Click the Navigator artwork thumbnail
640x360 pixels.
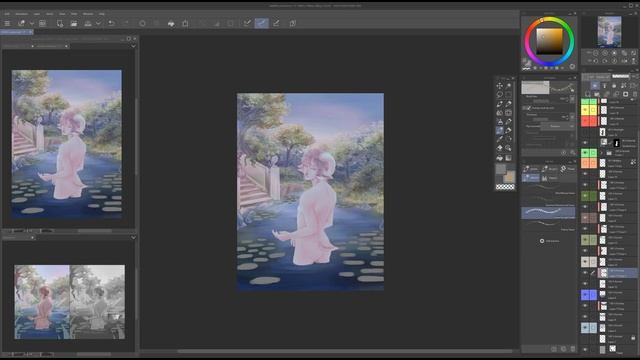(609, 32)
